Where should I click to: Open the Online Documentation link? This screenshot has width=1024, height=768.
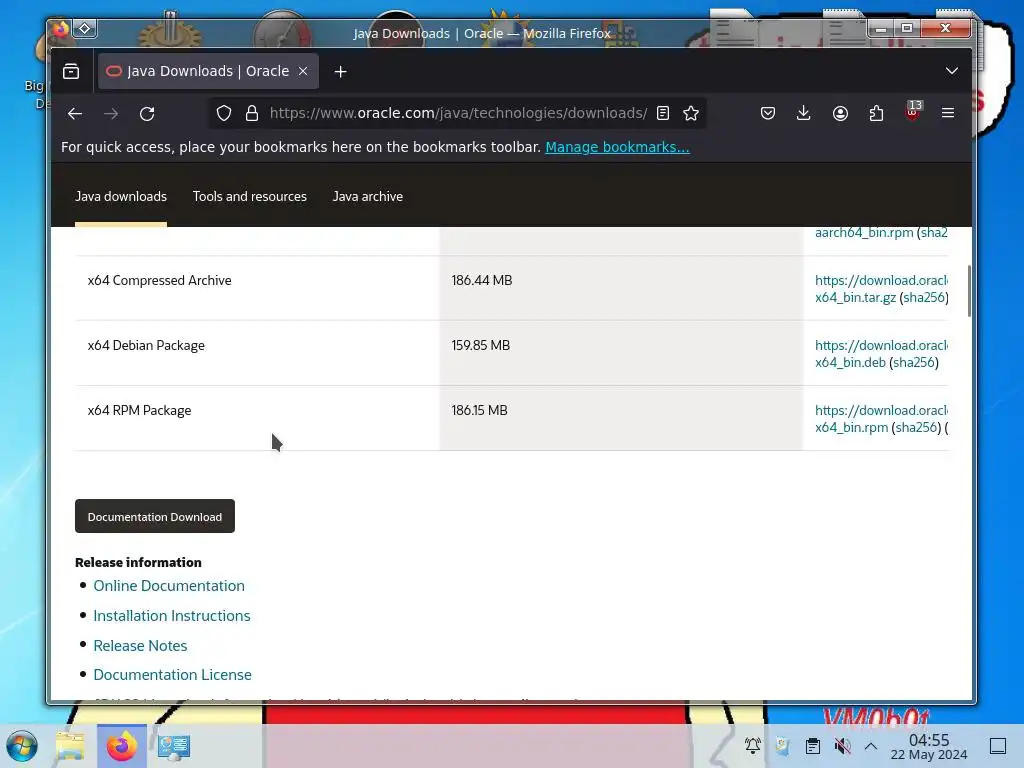coord(169,586)
